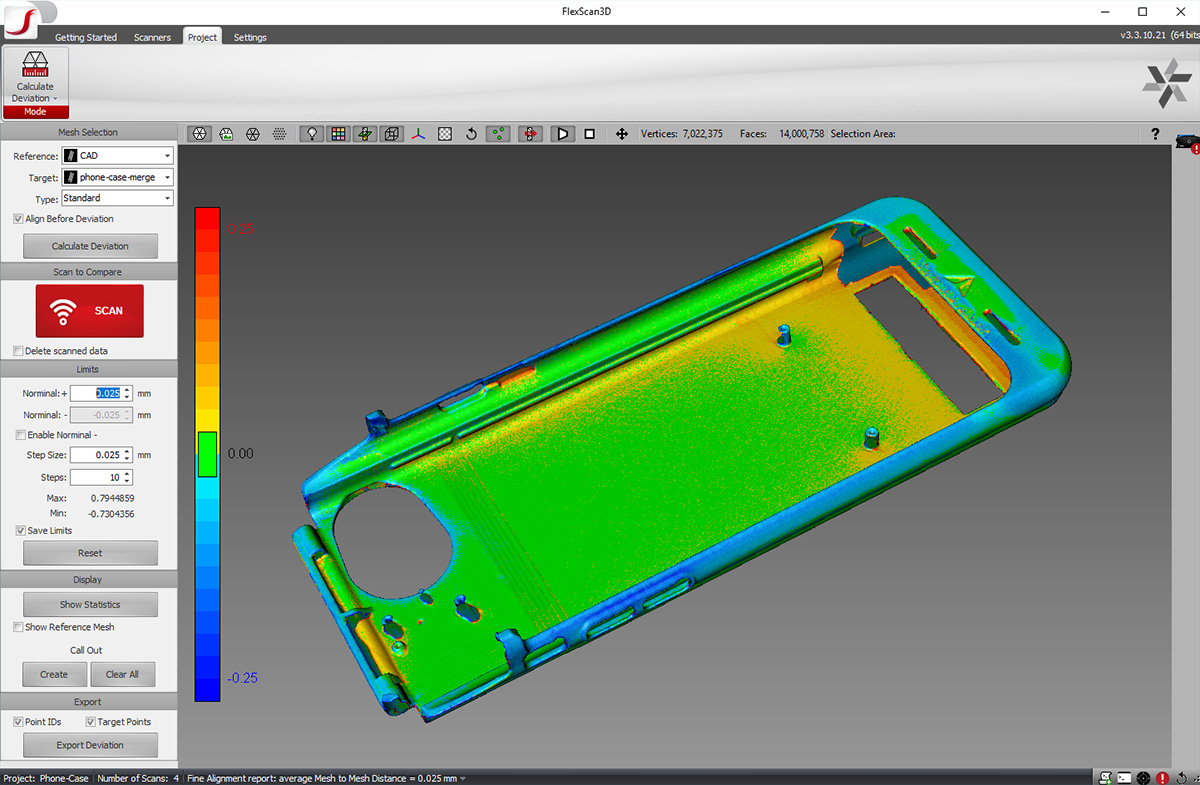Screen dimensions: 1200x785
Task: Uncheck the Point IDs export option
Action: tap(16, 721)
